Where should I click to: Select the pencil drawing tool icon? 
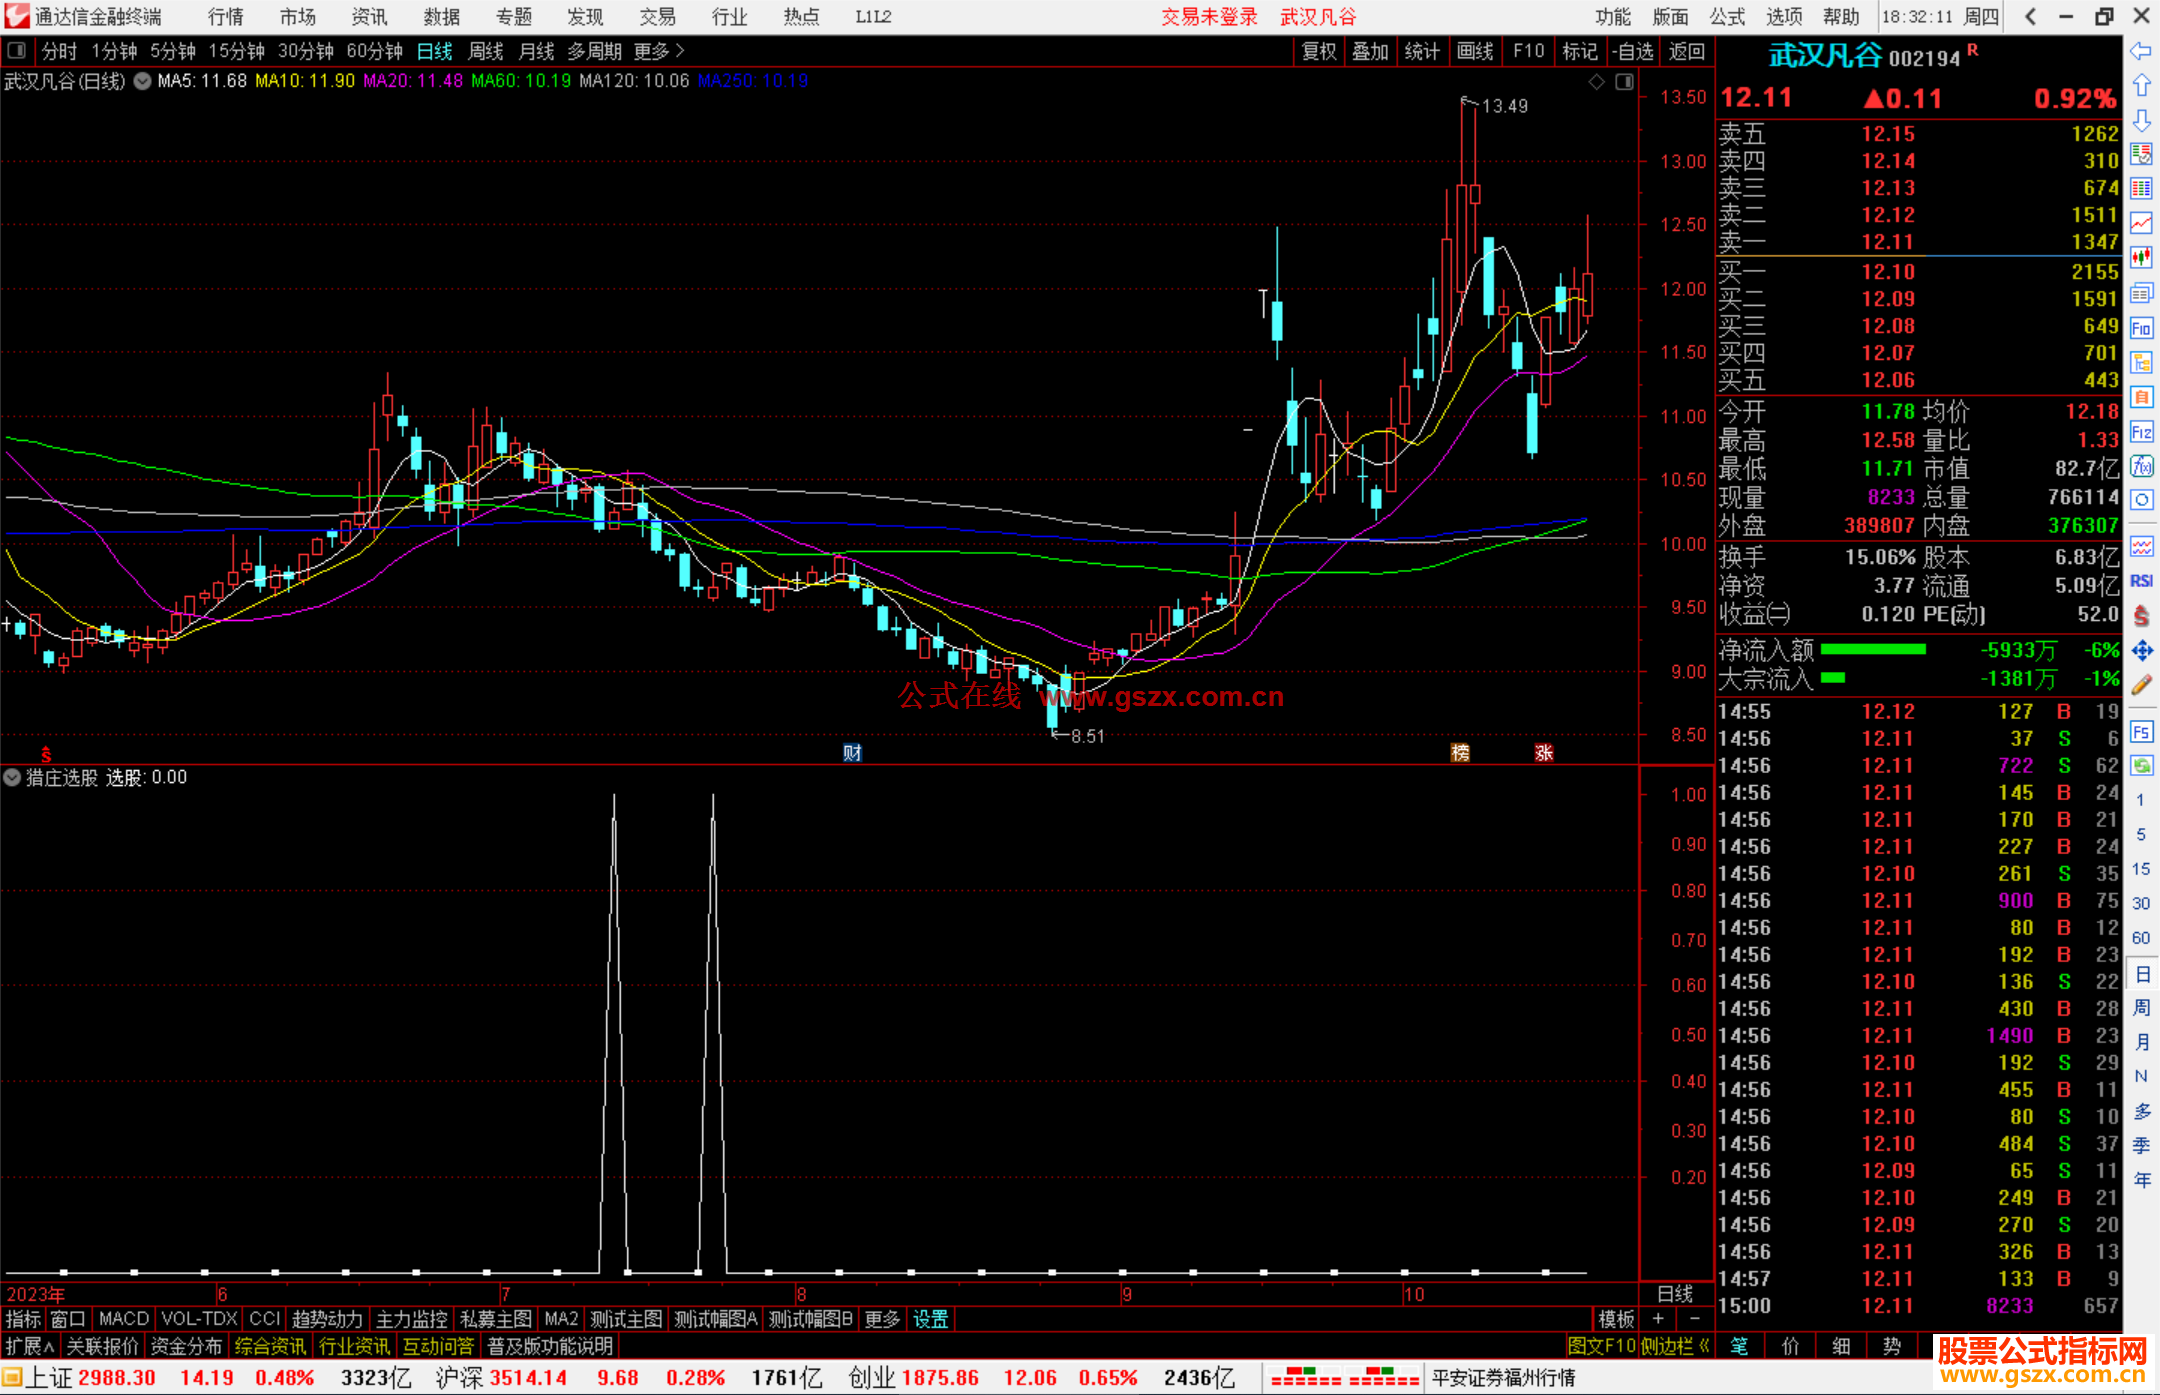pyautogui.click(x=2141, y=686)
